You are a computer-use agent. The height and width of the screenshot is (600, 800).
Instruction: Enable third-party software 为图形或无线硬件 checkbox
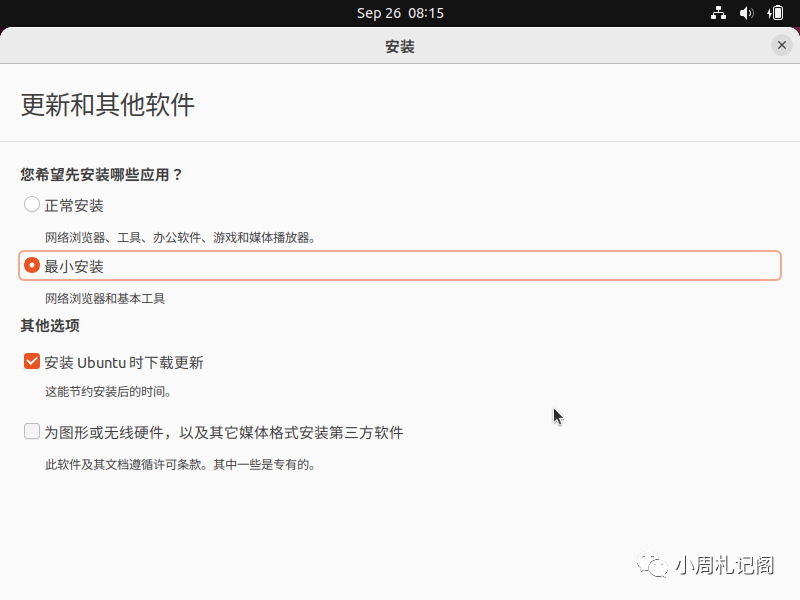32,431
